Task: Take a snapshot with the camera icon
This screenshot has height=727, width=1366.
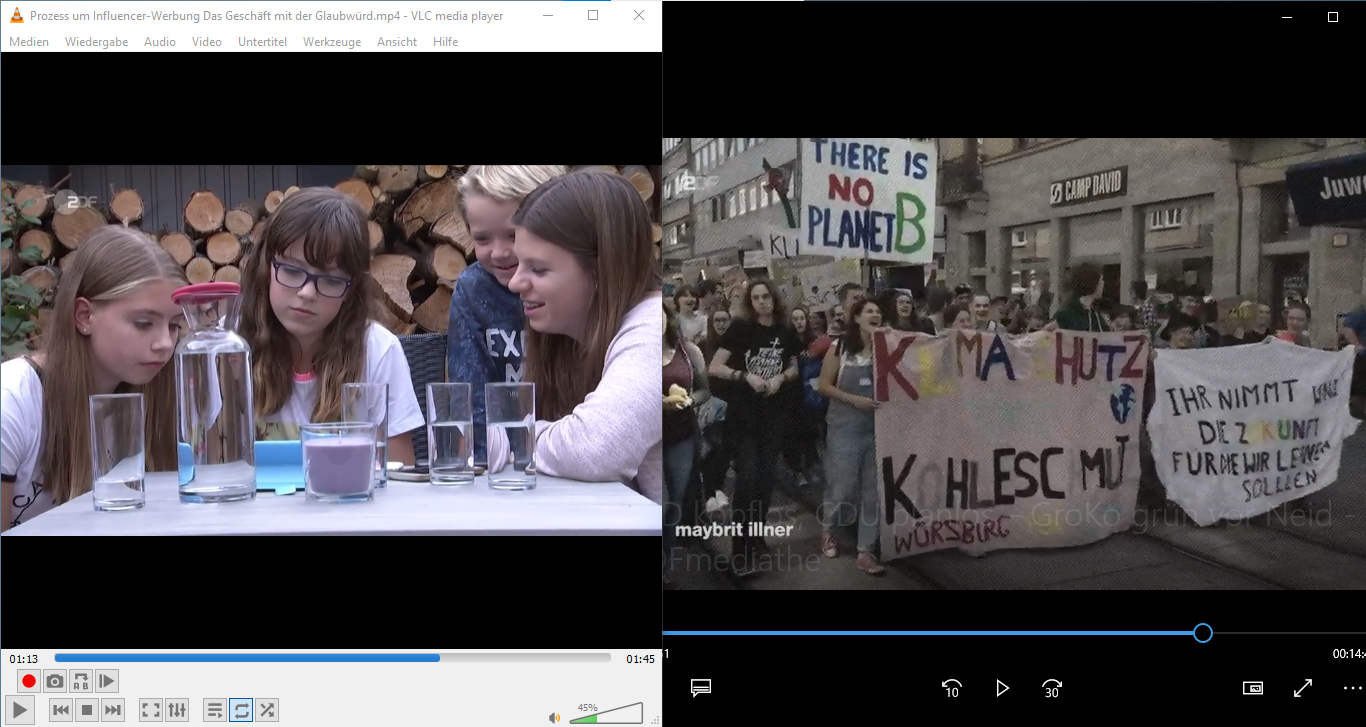Action: tap(55, 682)
